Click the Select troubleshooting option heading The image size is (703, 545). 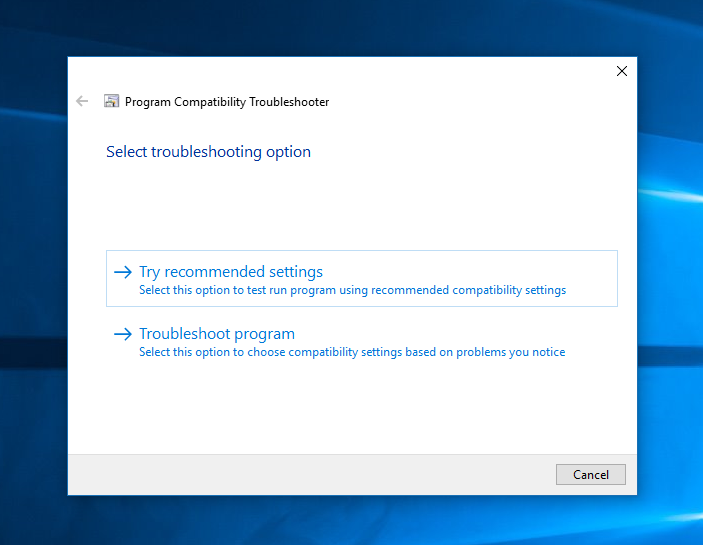[x=208, y=152]
